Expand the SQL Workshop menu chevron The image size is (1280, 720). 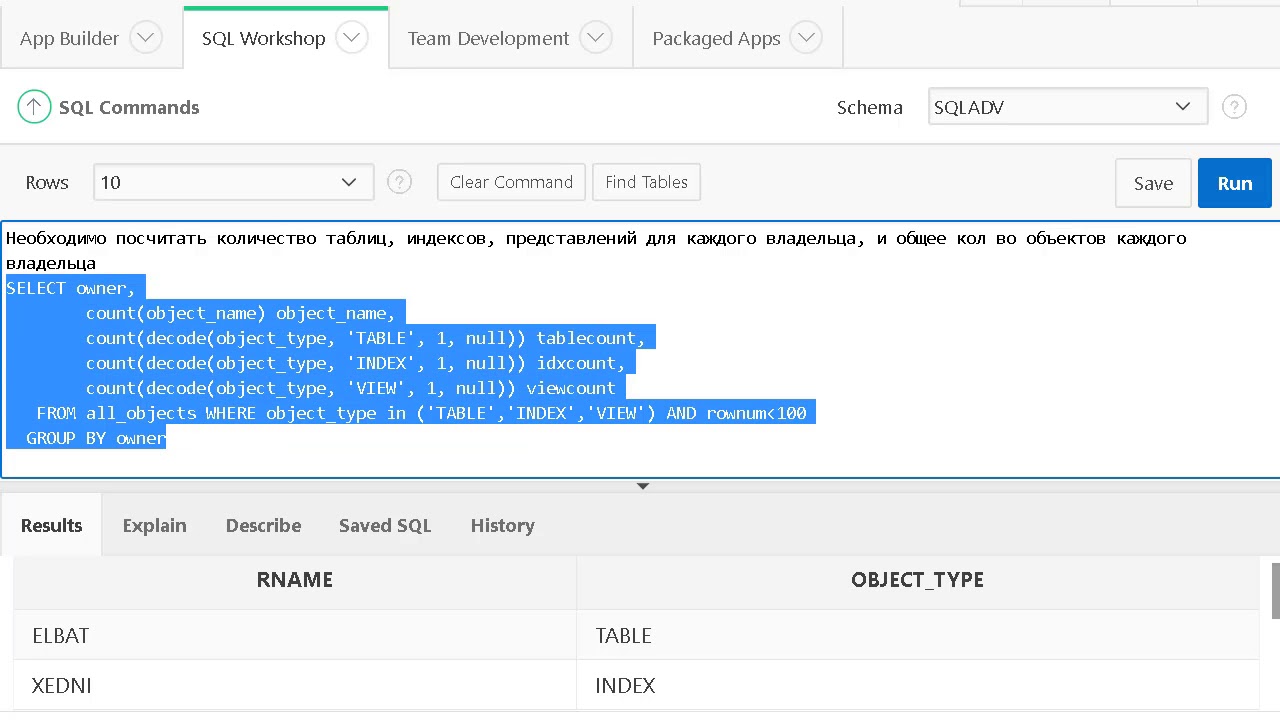(352, 38)
